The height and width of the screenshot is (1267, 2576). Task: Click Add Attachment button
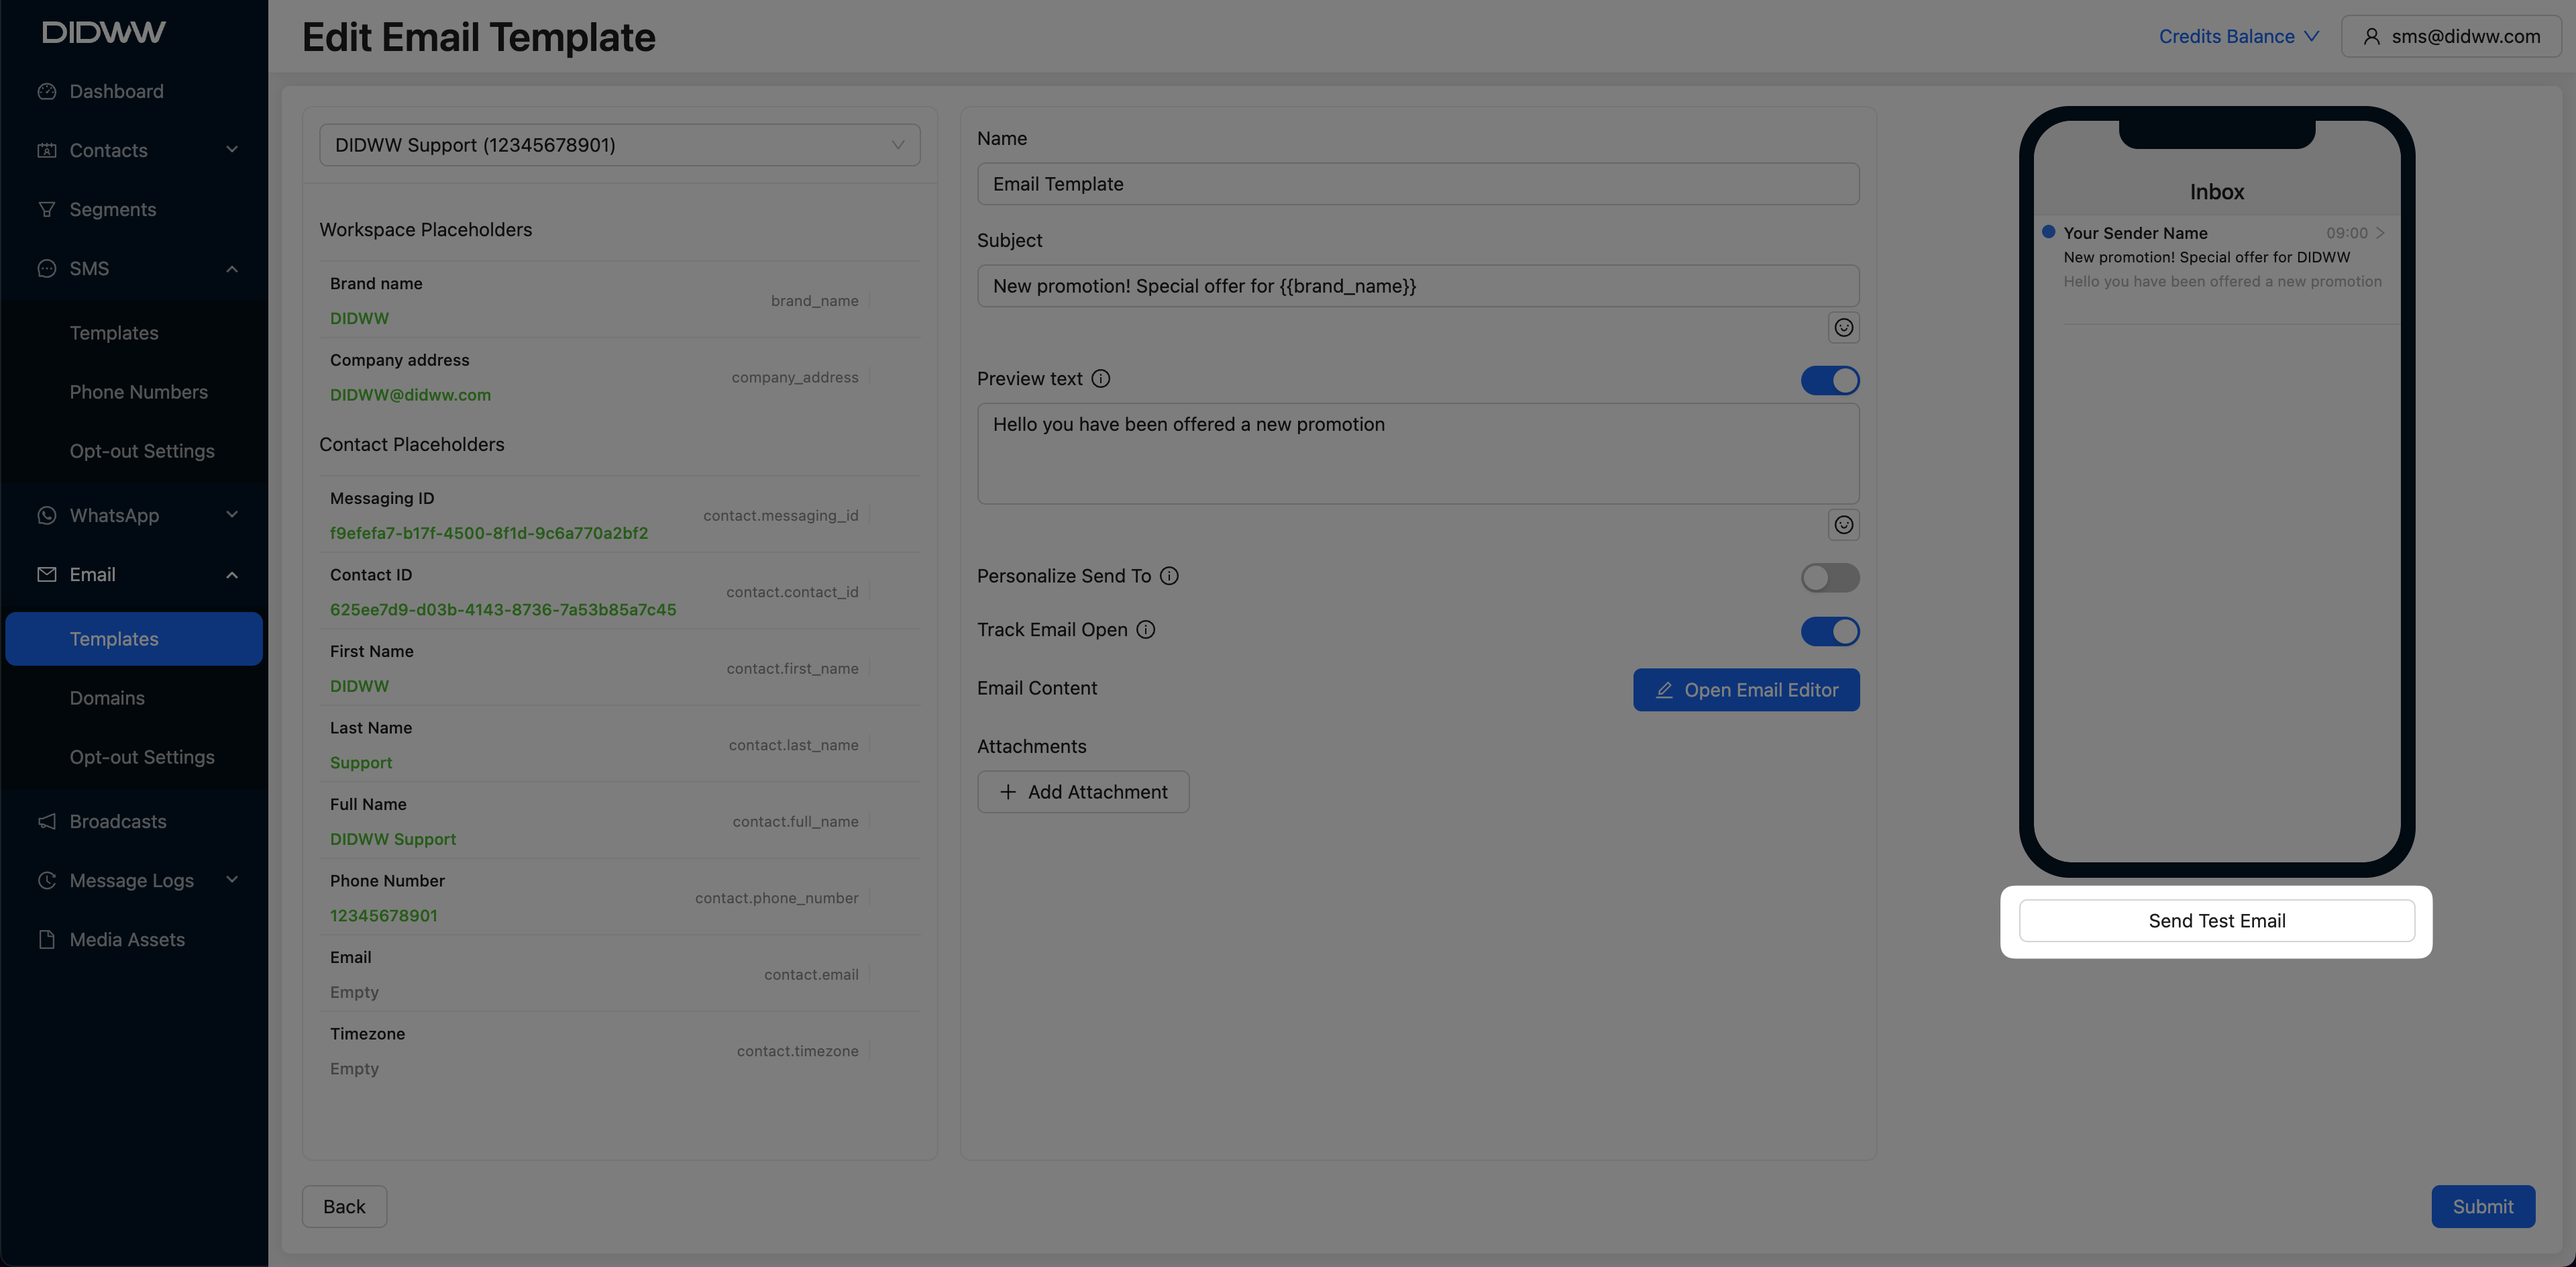click(x=1083, y=792)
